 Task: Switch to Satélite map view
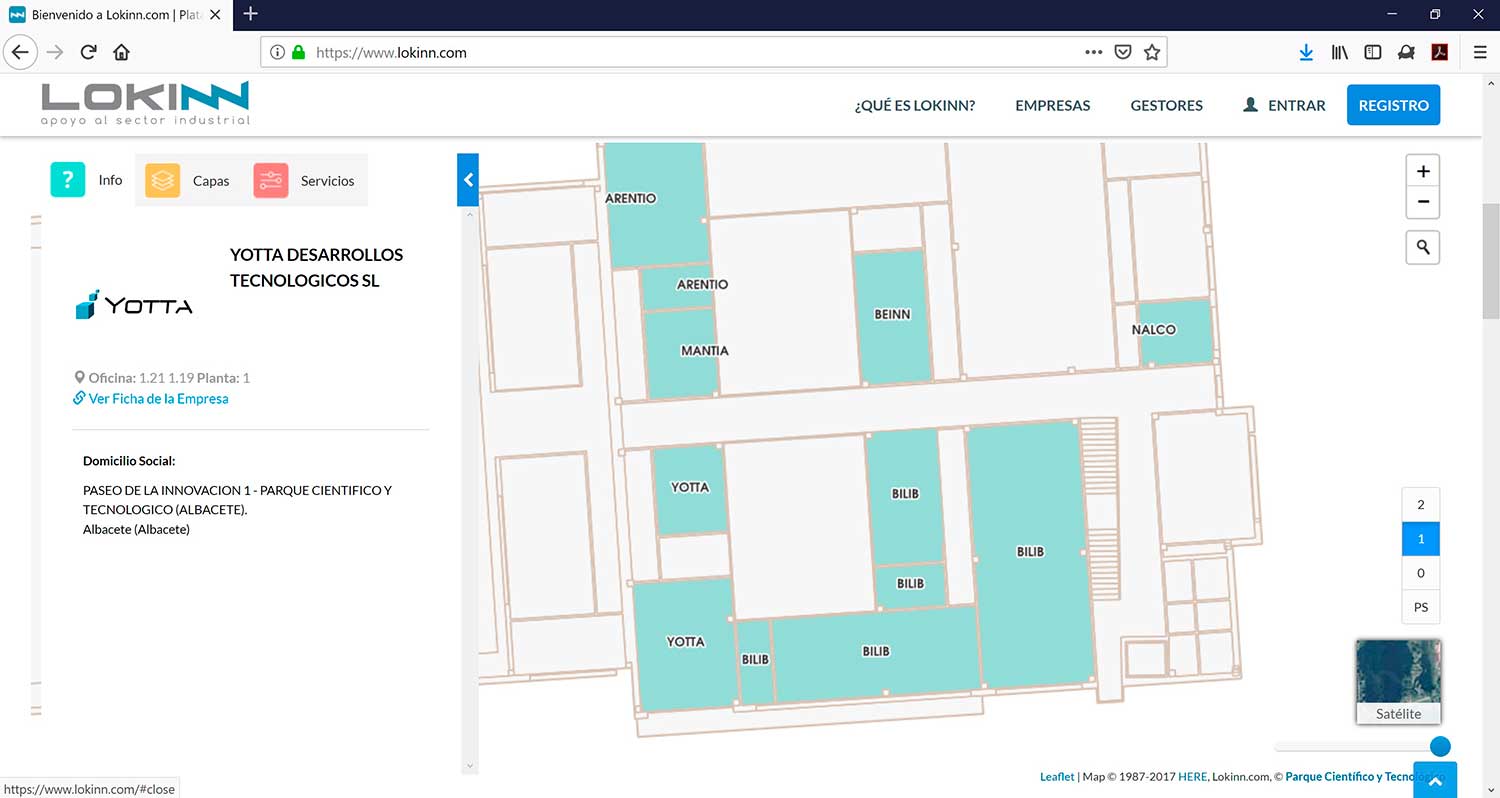[x=1398, y=682]
